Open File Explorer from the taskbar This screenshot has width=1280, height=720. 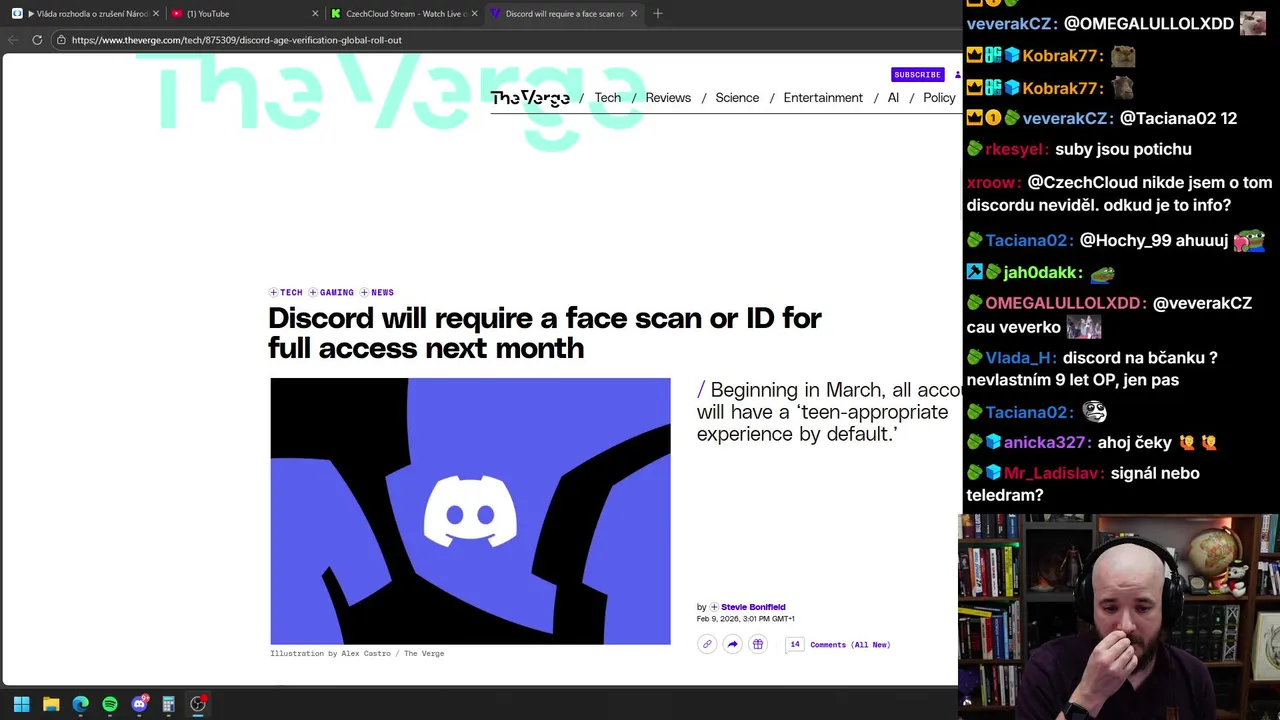pos(51,704)
